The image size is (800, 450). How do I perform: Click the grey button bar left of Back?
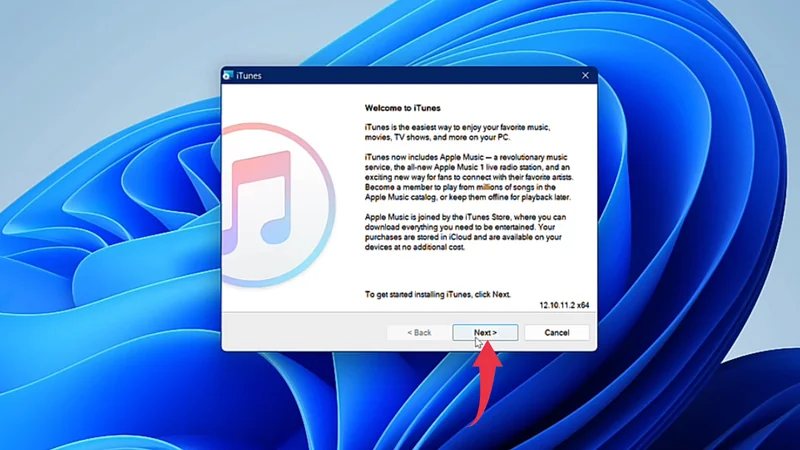click(300, 332)
